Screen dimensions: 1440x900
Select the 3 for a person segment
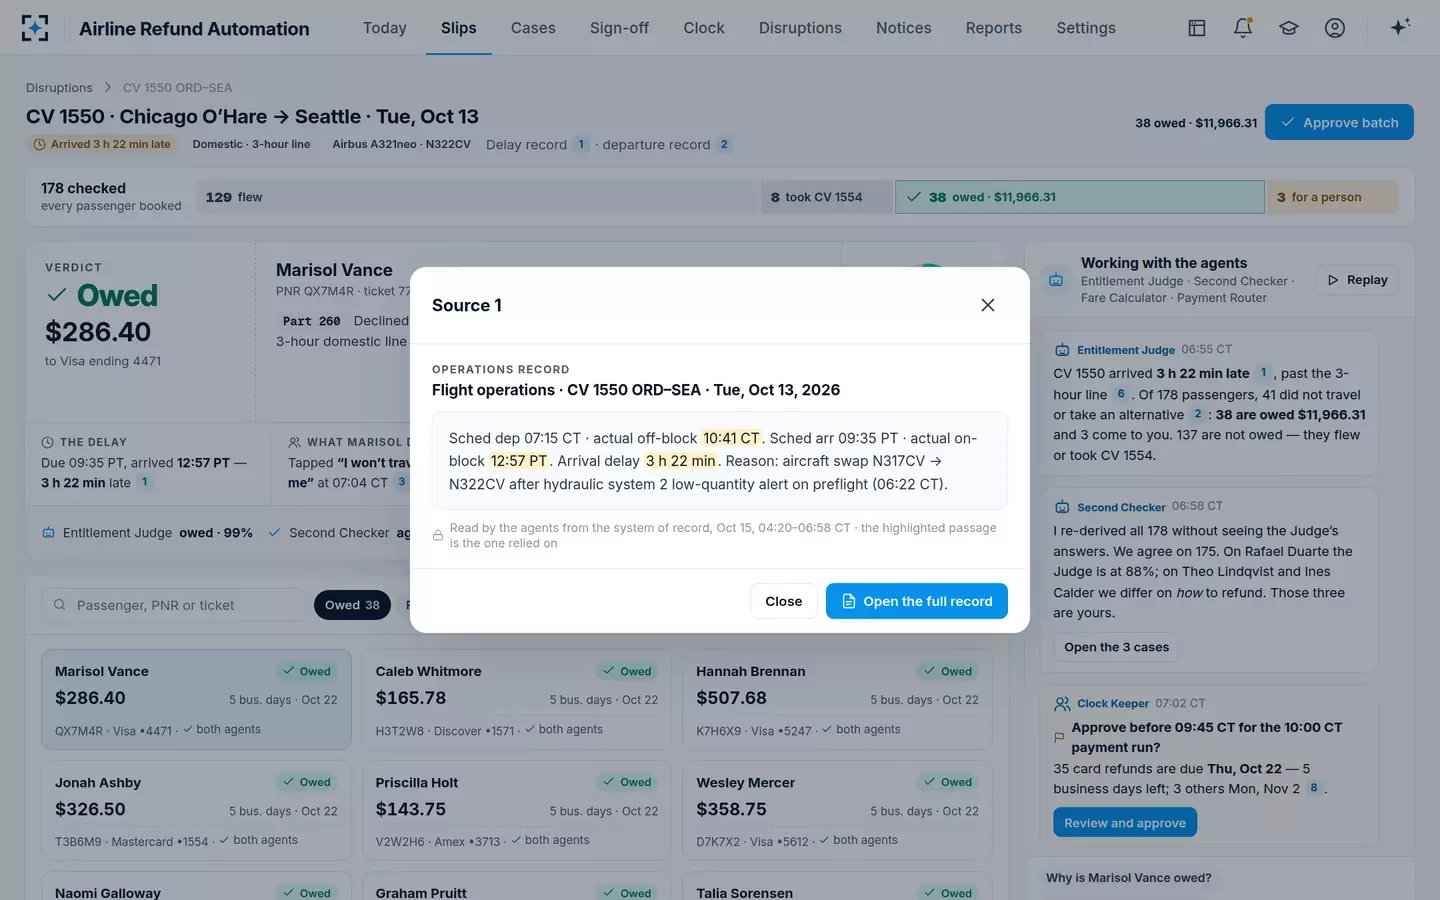click(1332, 197)
